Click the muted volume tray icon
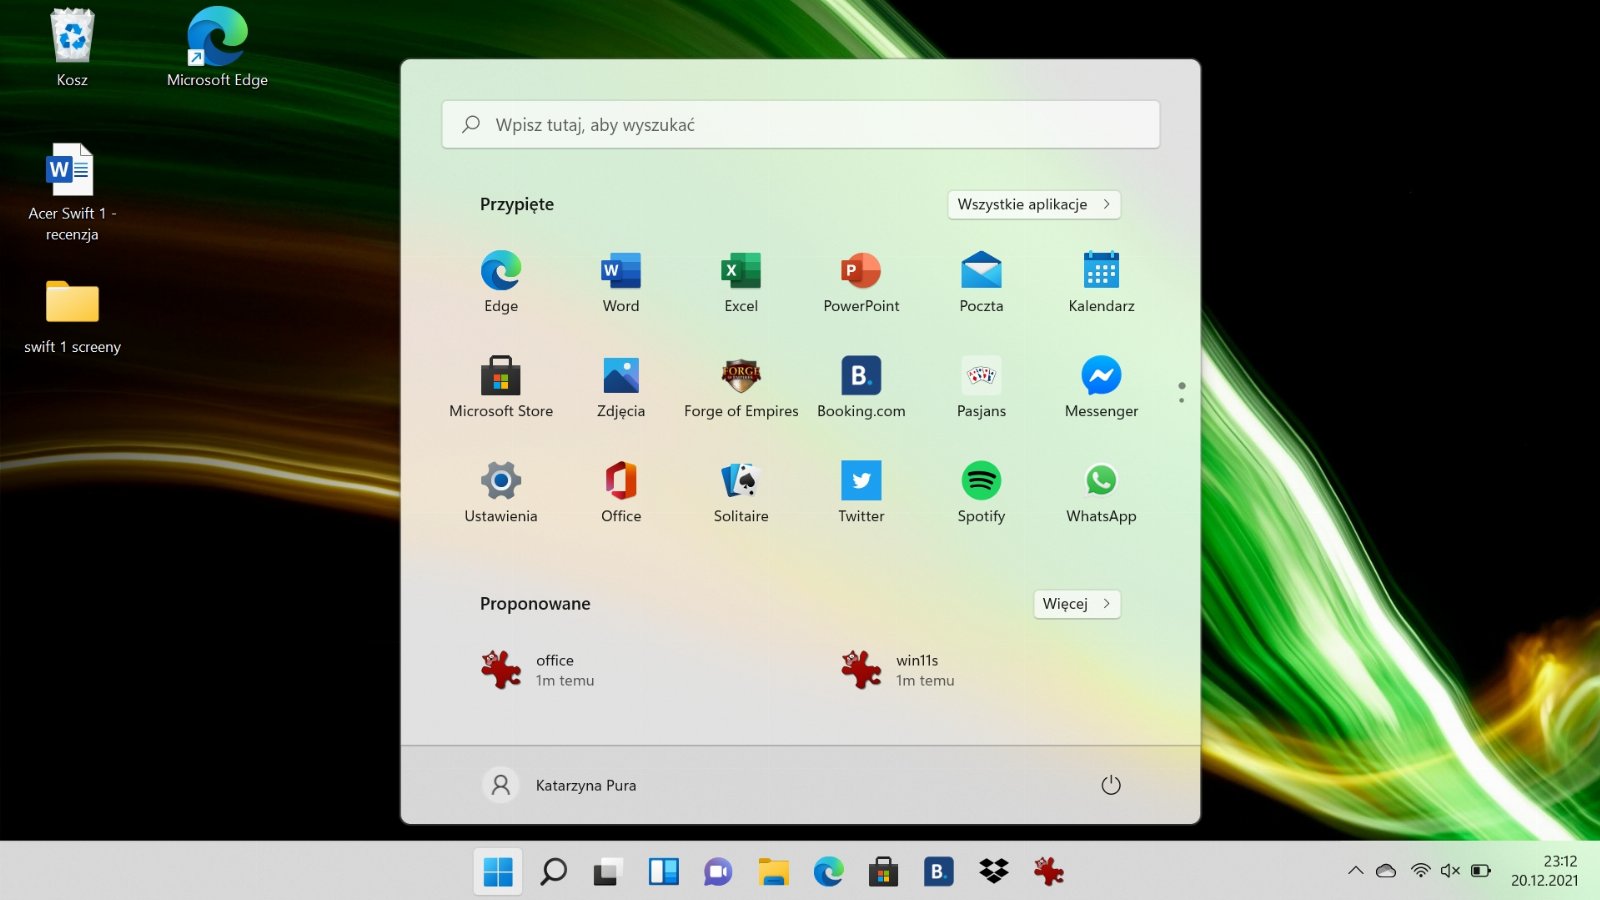1600x900 pixels. click(x=1450, y=871)
